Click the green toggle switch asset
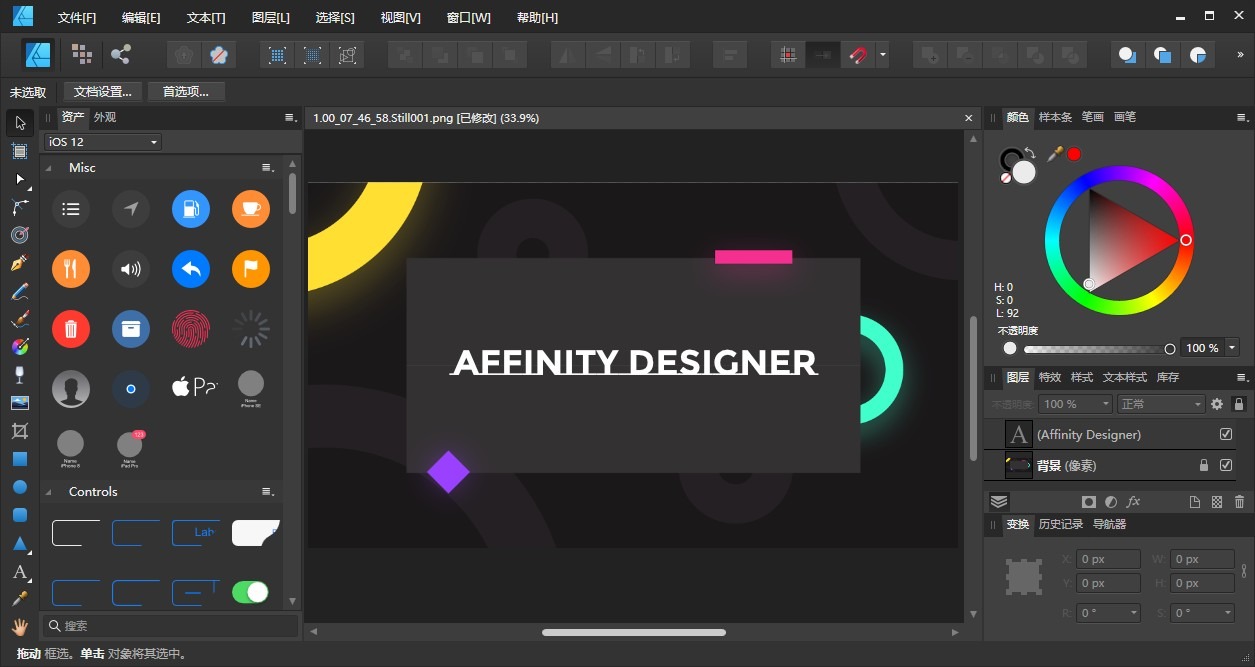This screenshot has height=667, width=1255. (250, 592)
